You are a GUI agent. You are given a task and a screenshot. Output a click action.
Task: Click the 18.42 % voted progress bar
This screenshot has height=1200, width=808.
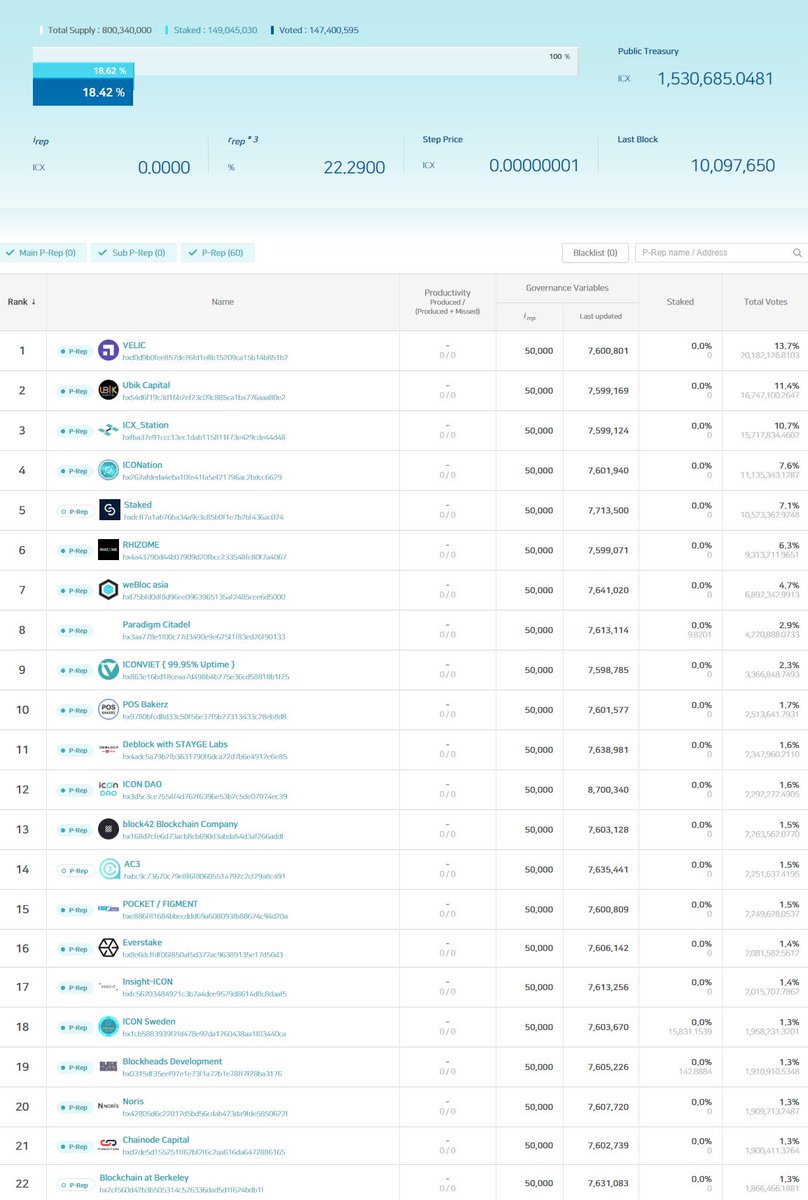pyautogui.click(x=82, y=92)
